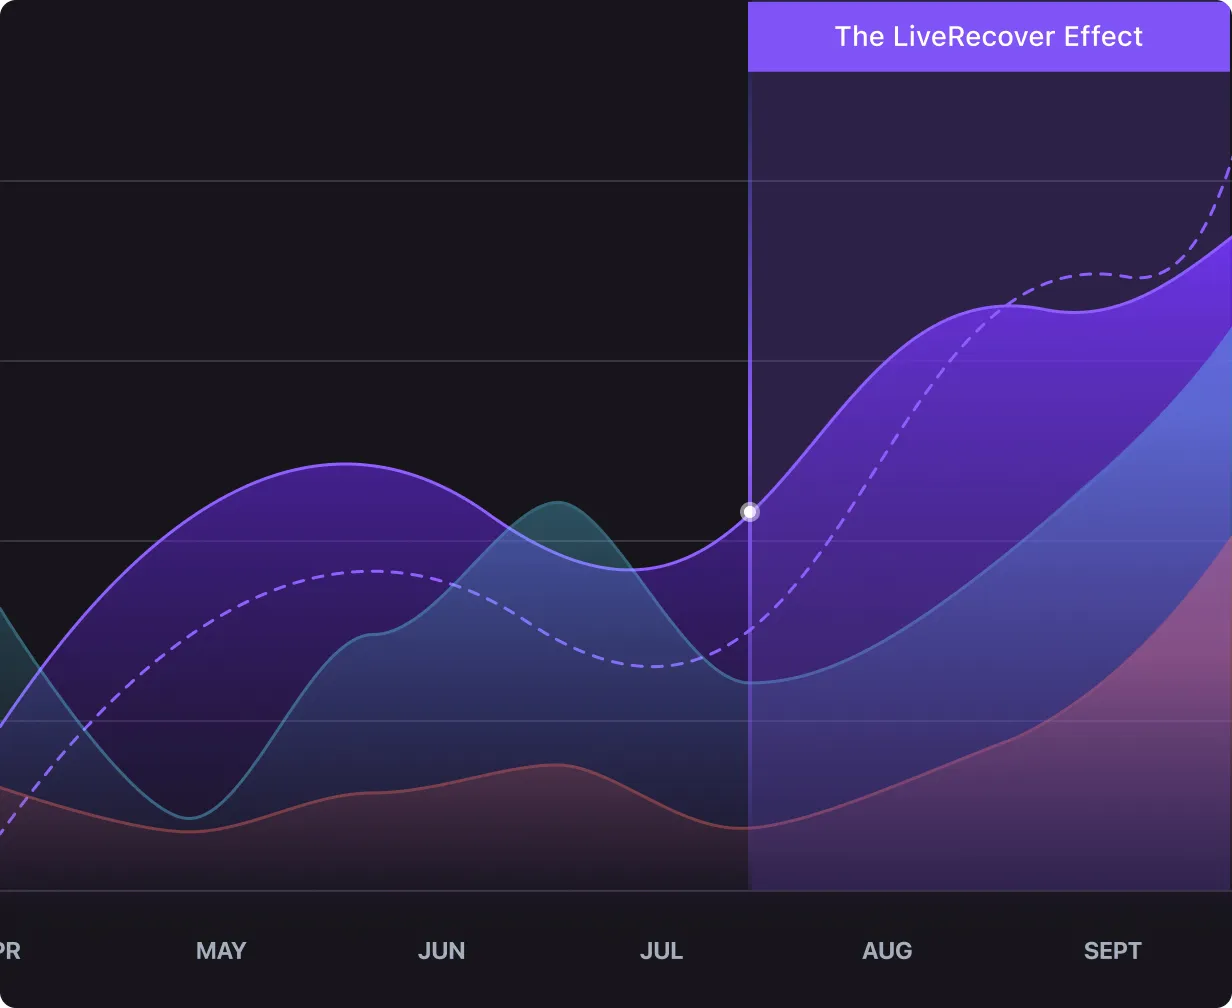Image resolution: width=1232 pixels, height=1008 pixels.
Task: Open details on the AUG axis label
Action: (x=887, y=951)
